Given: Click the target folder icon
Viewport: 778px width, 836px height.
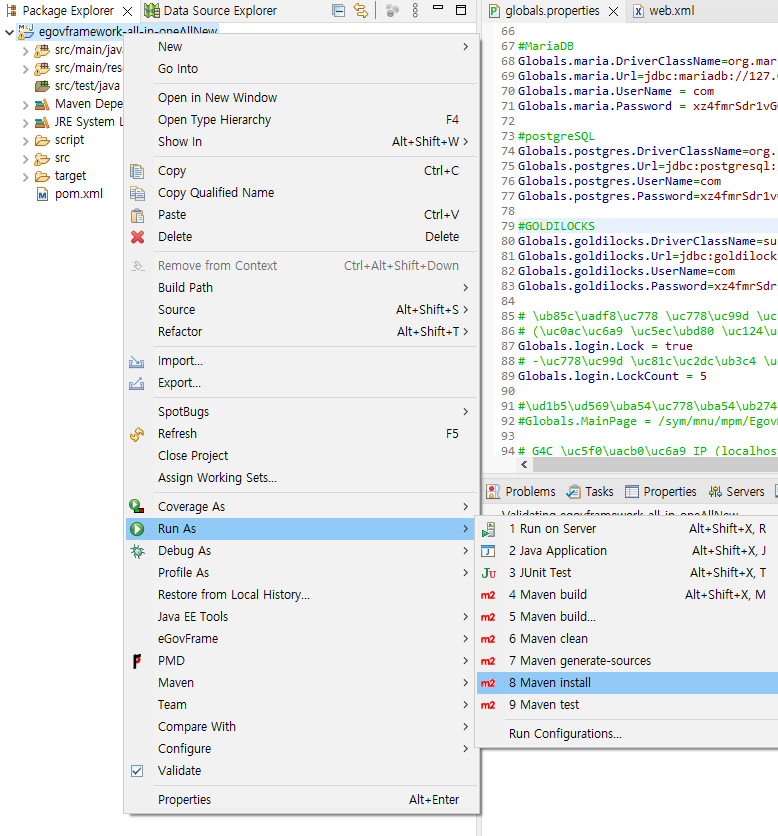Looking at the screenshot, I should coord(42,176).
